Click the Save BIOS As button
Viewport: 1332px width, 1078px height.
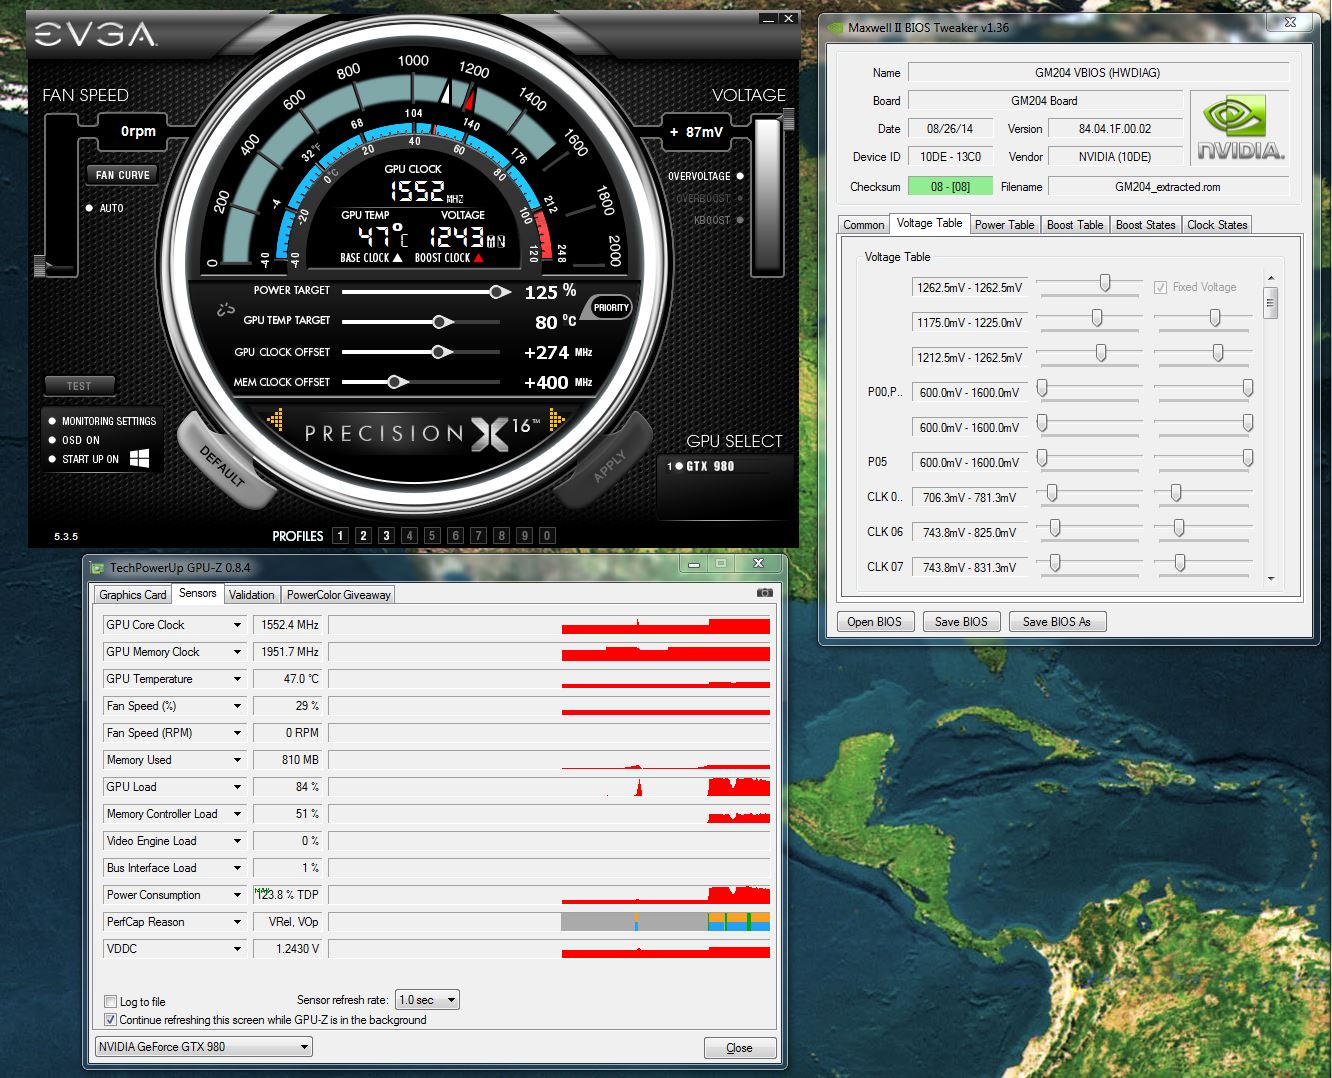coord(1057,622)
